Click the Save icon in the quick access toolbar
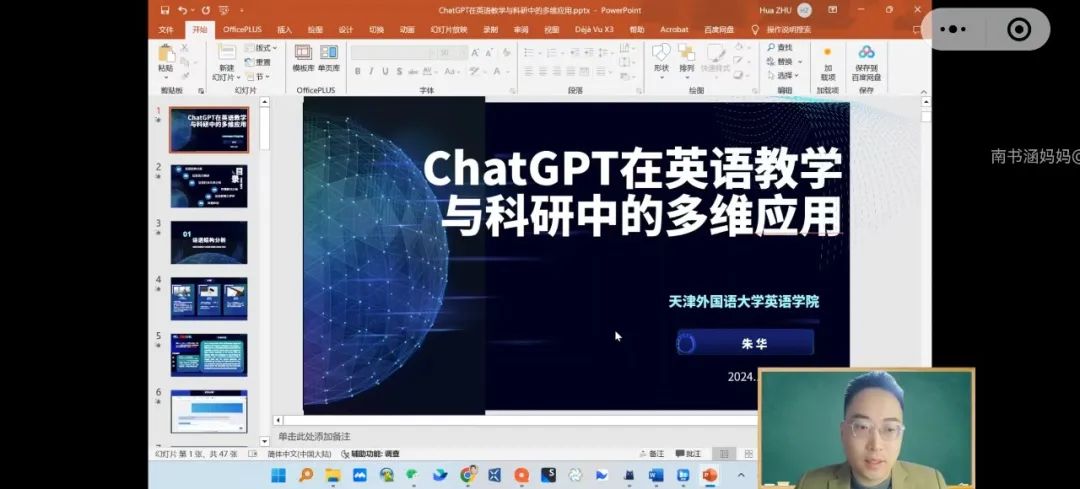The width and height of the screenshot is (1080, 489). (x=165, y=10)
